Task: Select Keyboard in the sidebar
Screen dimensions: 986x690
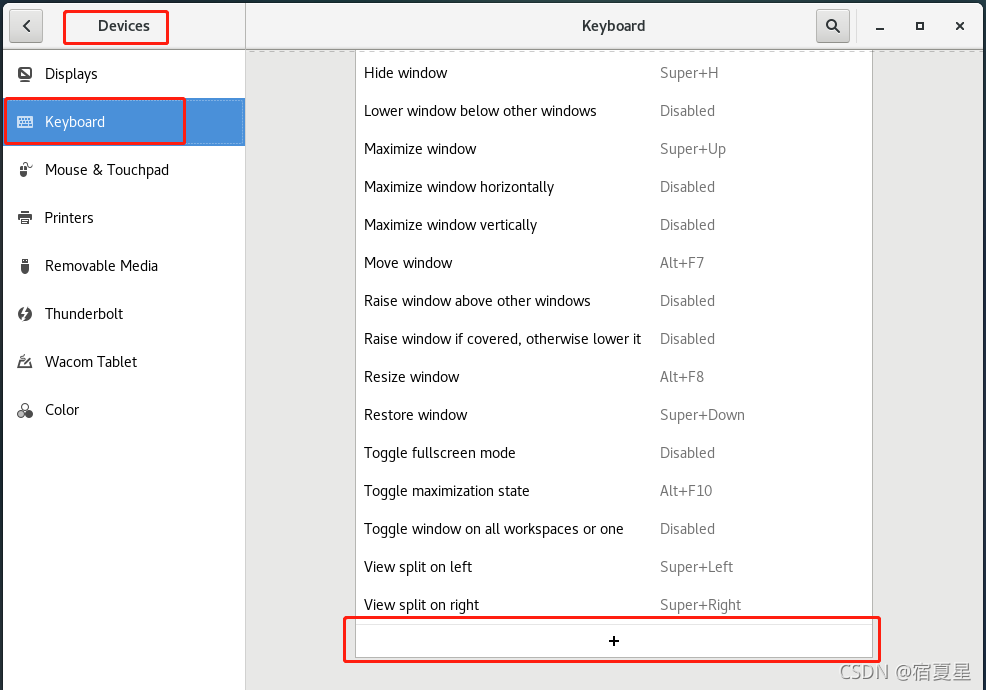Action: (x=124, y=122)
